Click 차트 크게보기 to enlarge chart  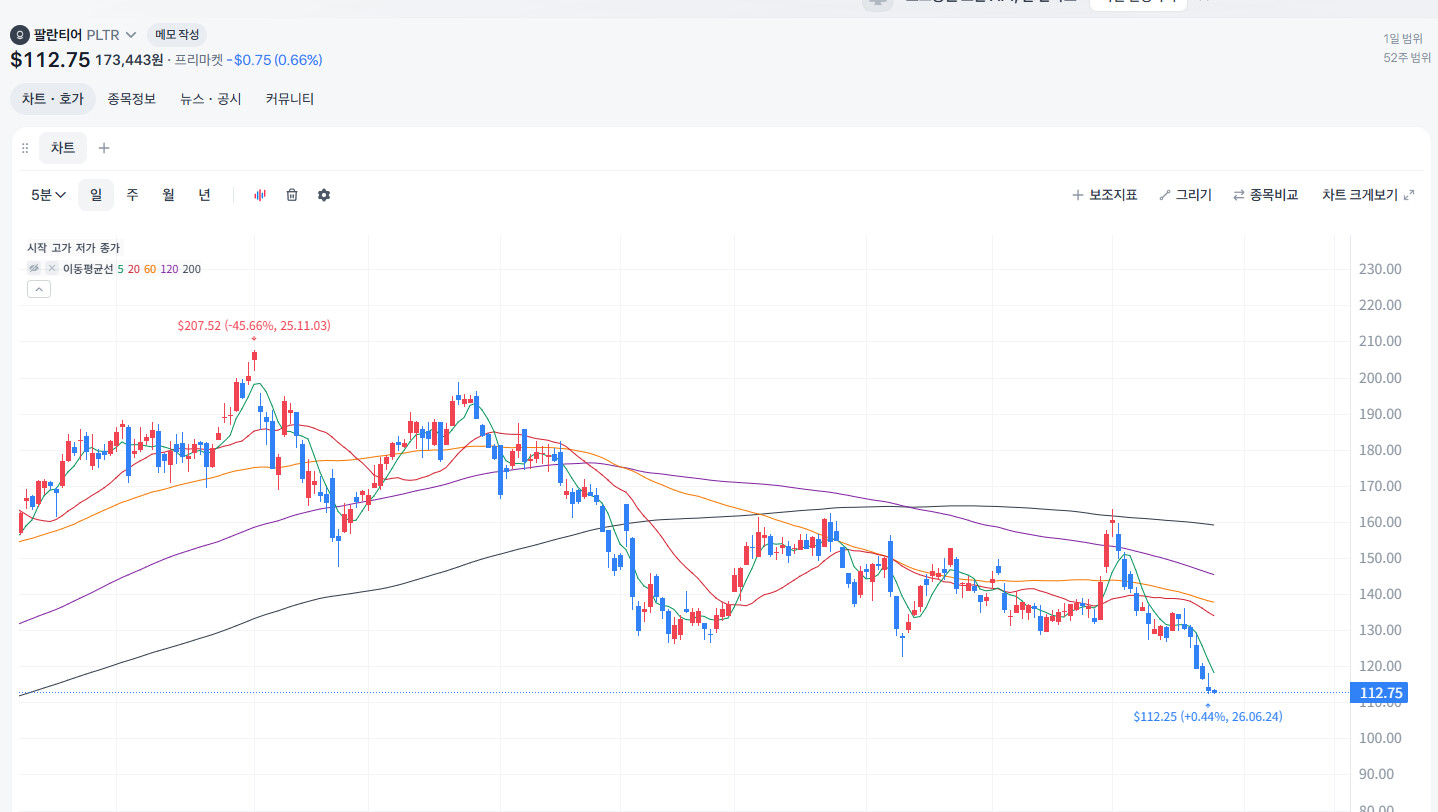point(1368,195)
